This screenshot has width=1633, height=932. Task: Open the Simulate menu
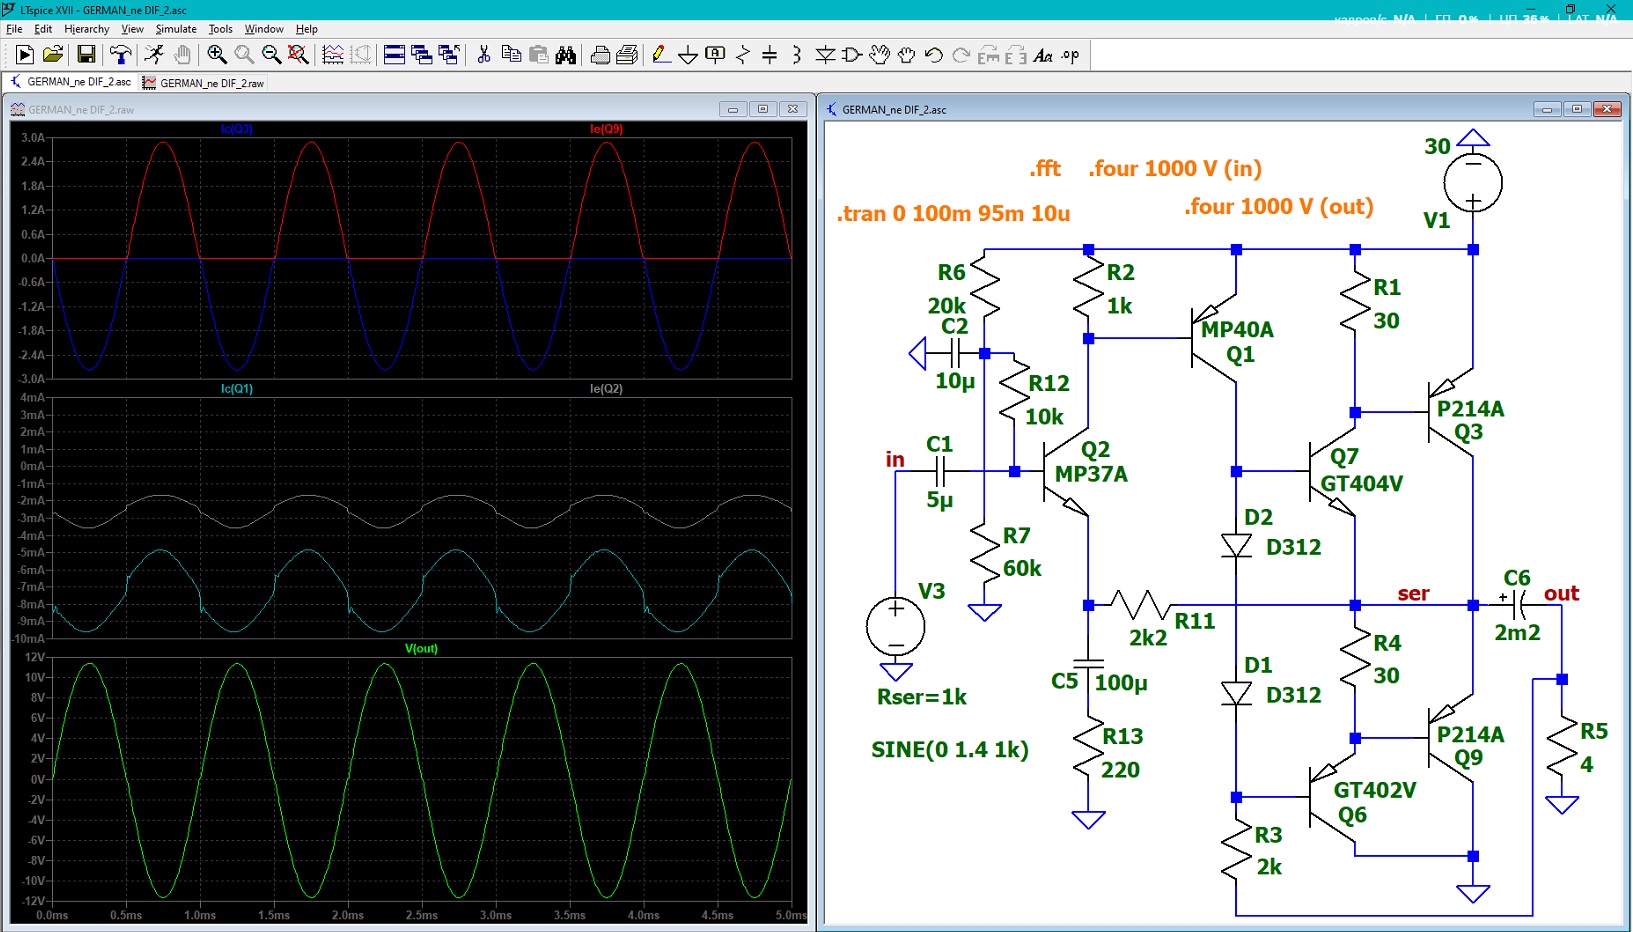click(176, 29)
